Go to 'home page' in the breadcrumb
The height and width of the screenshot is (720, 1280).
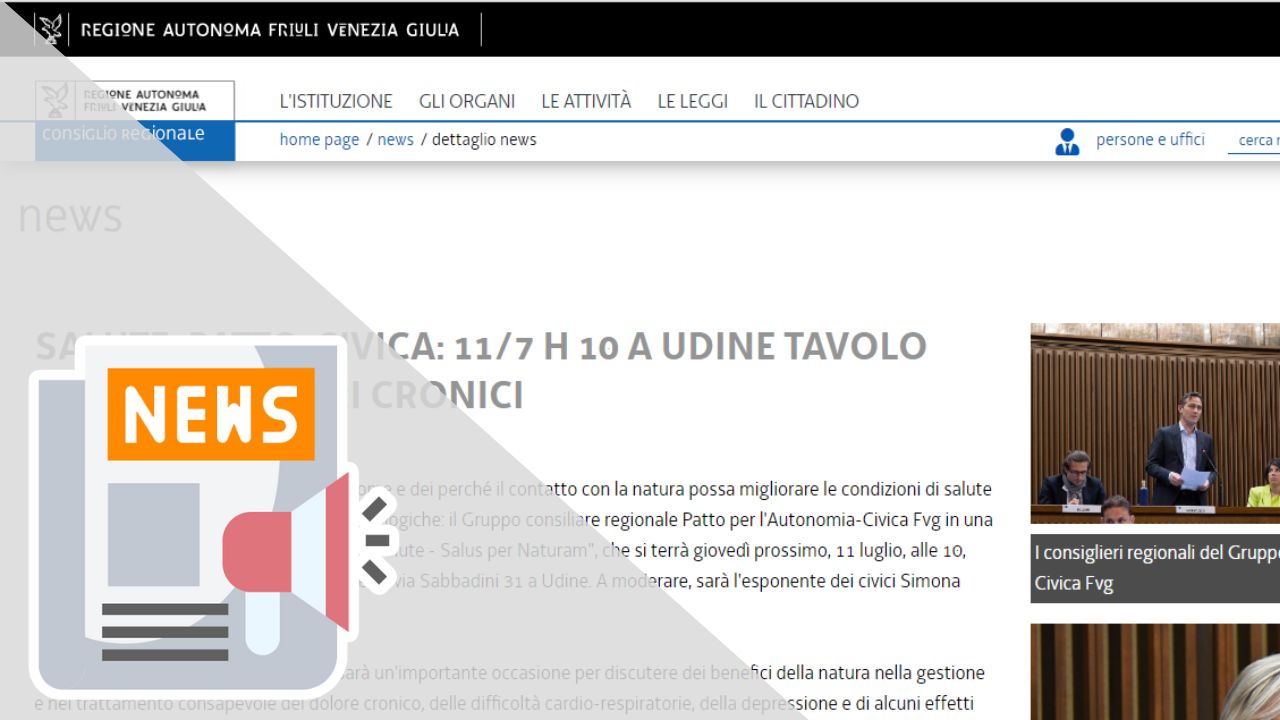coord(319,140)
